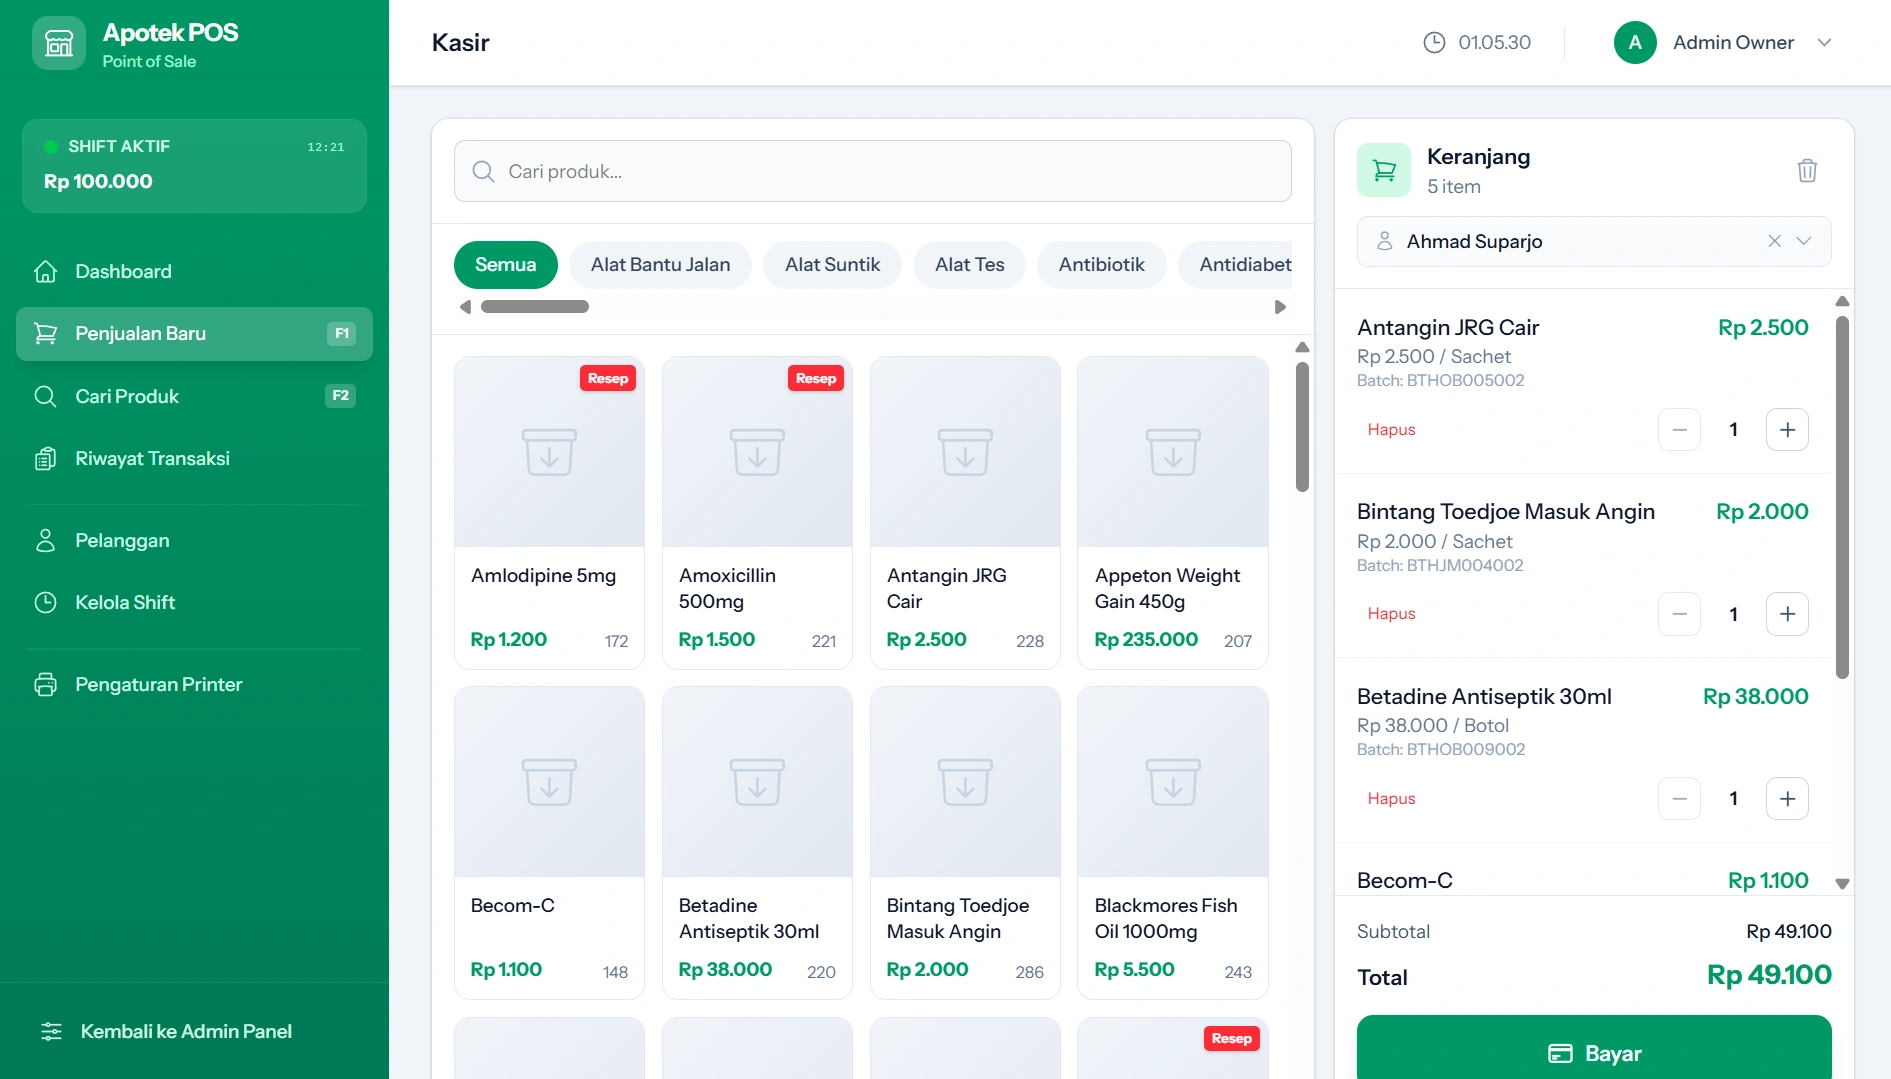Open the customer selection dropdown chevron
Viewport: 1891px width, 1079px height.
point(1804,241)
